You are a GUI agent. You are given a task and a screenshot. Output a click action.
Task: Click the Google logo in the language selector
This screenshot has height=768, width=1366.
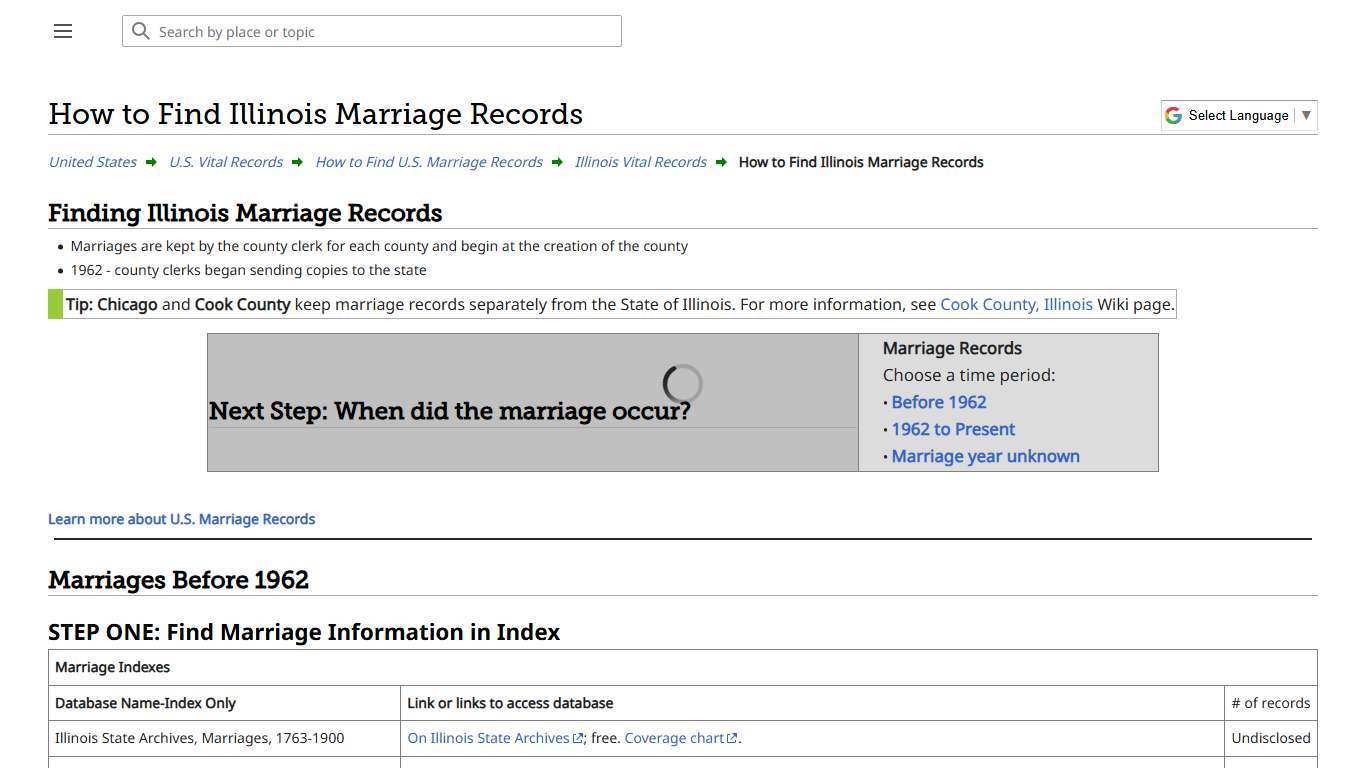pos(1172,114)
